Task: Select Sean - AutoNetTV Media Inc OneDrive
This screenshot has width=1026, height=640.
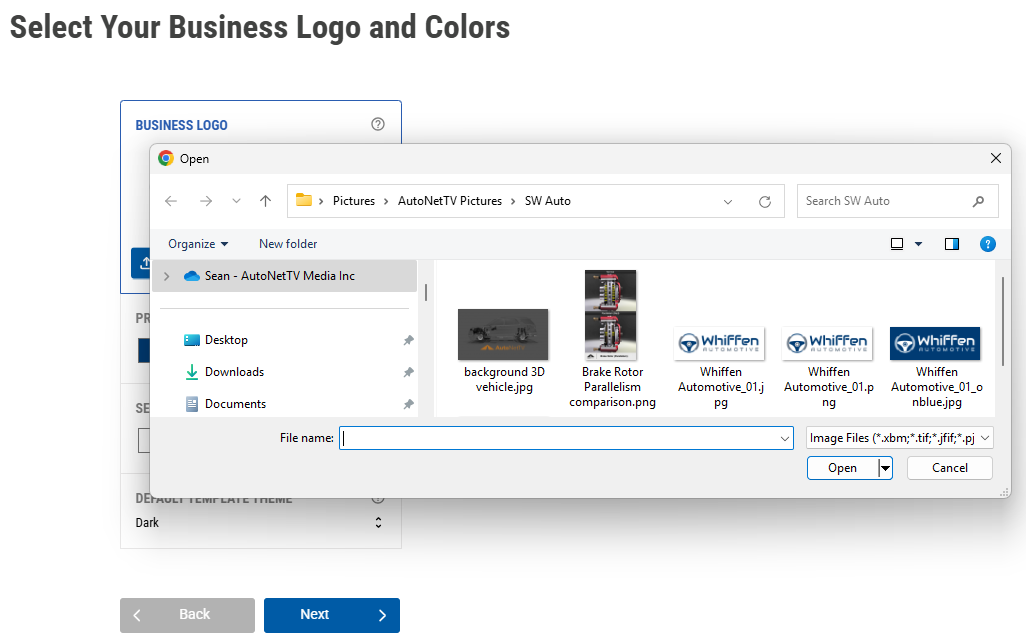Action: point(279,276)
